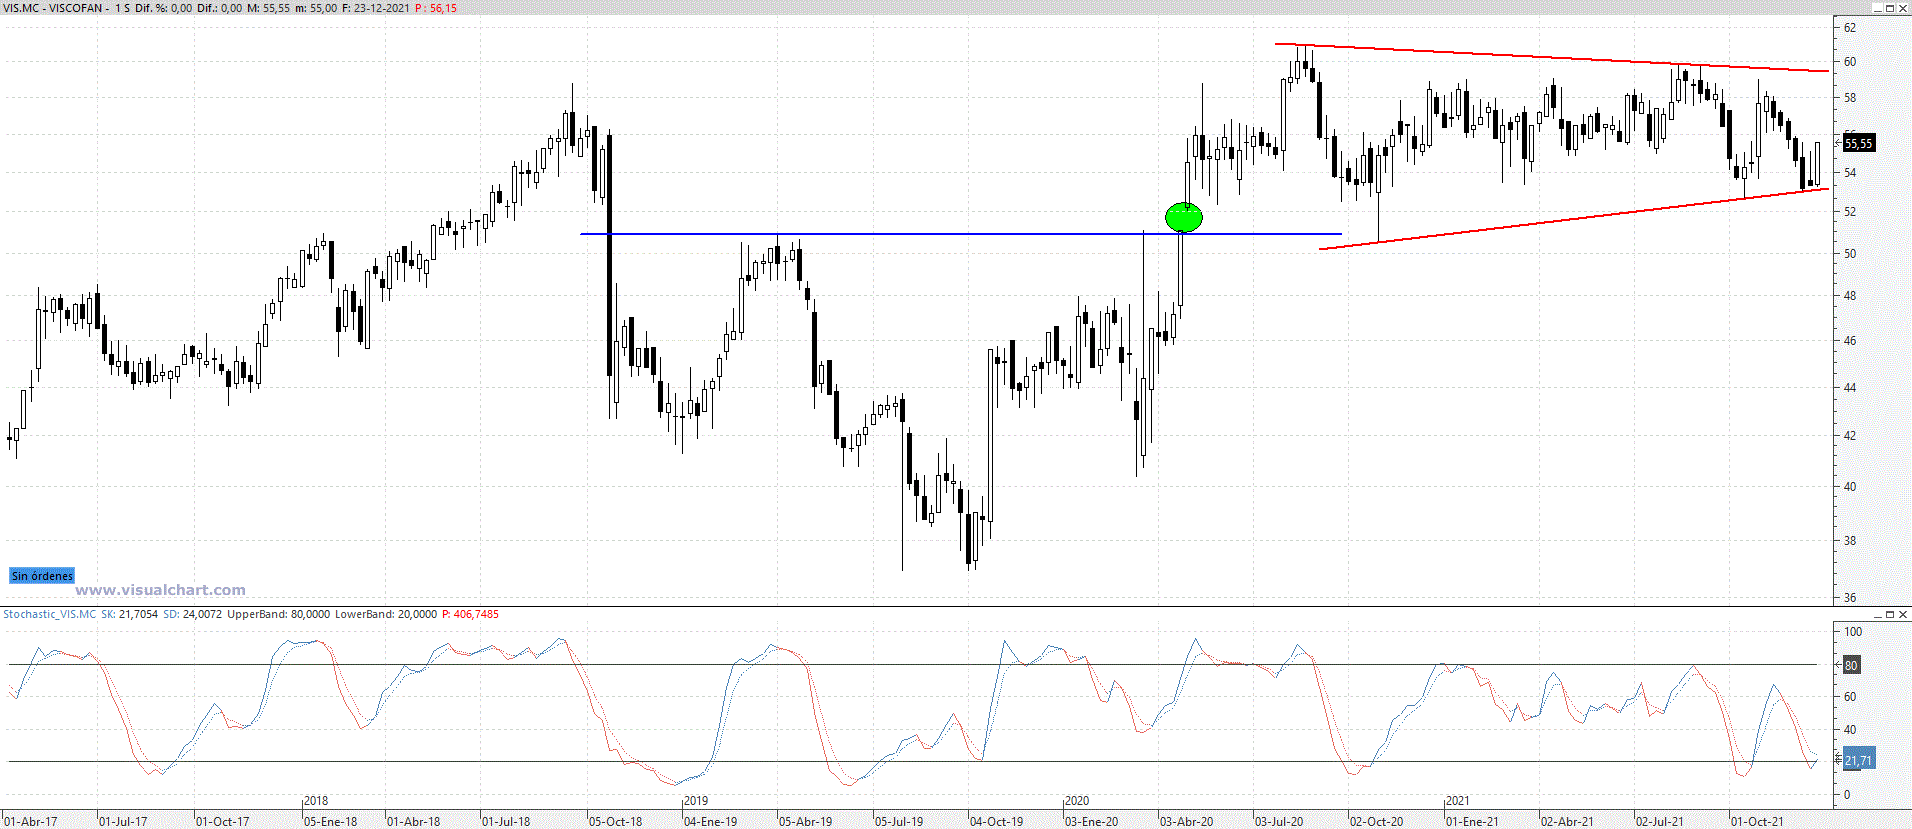Minimize the Stochastic indicator pane

[1877, 614]
